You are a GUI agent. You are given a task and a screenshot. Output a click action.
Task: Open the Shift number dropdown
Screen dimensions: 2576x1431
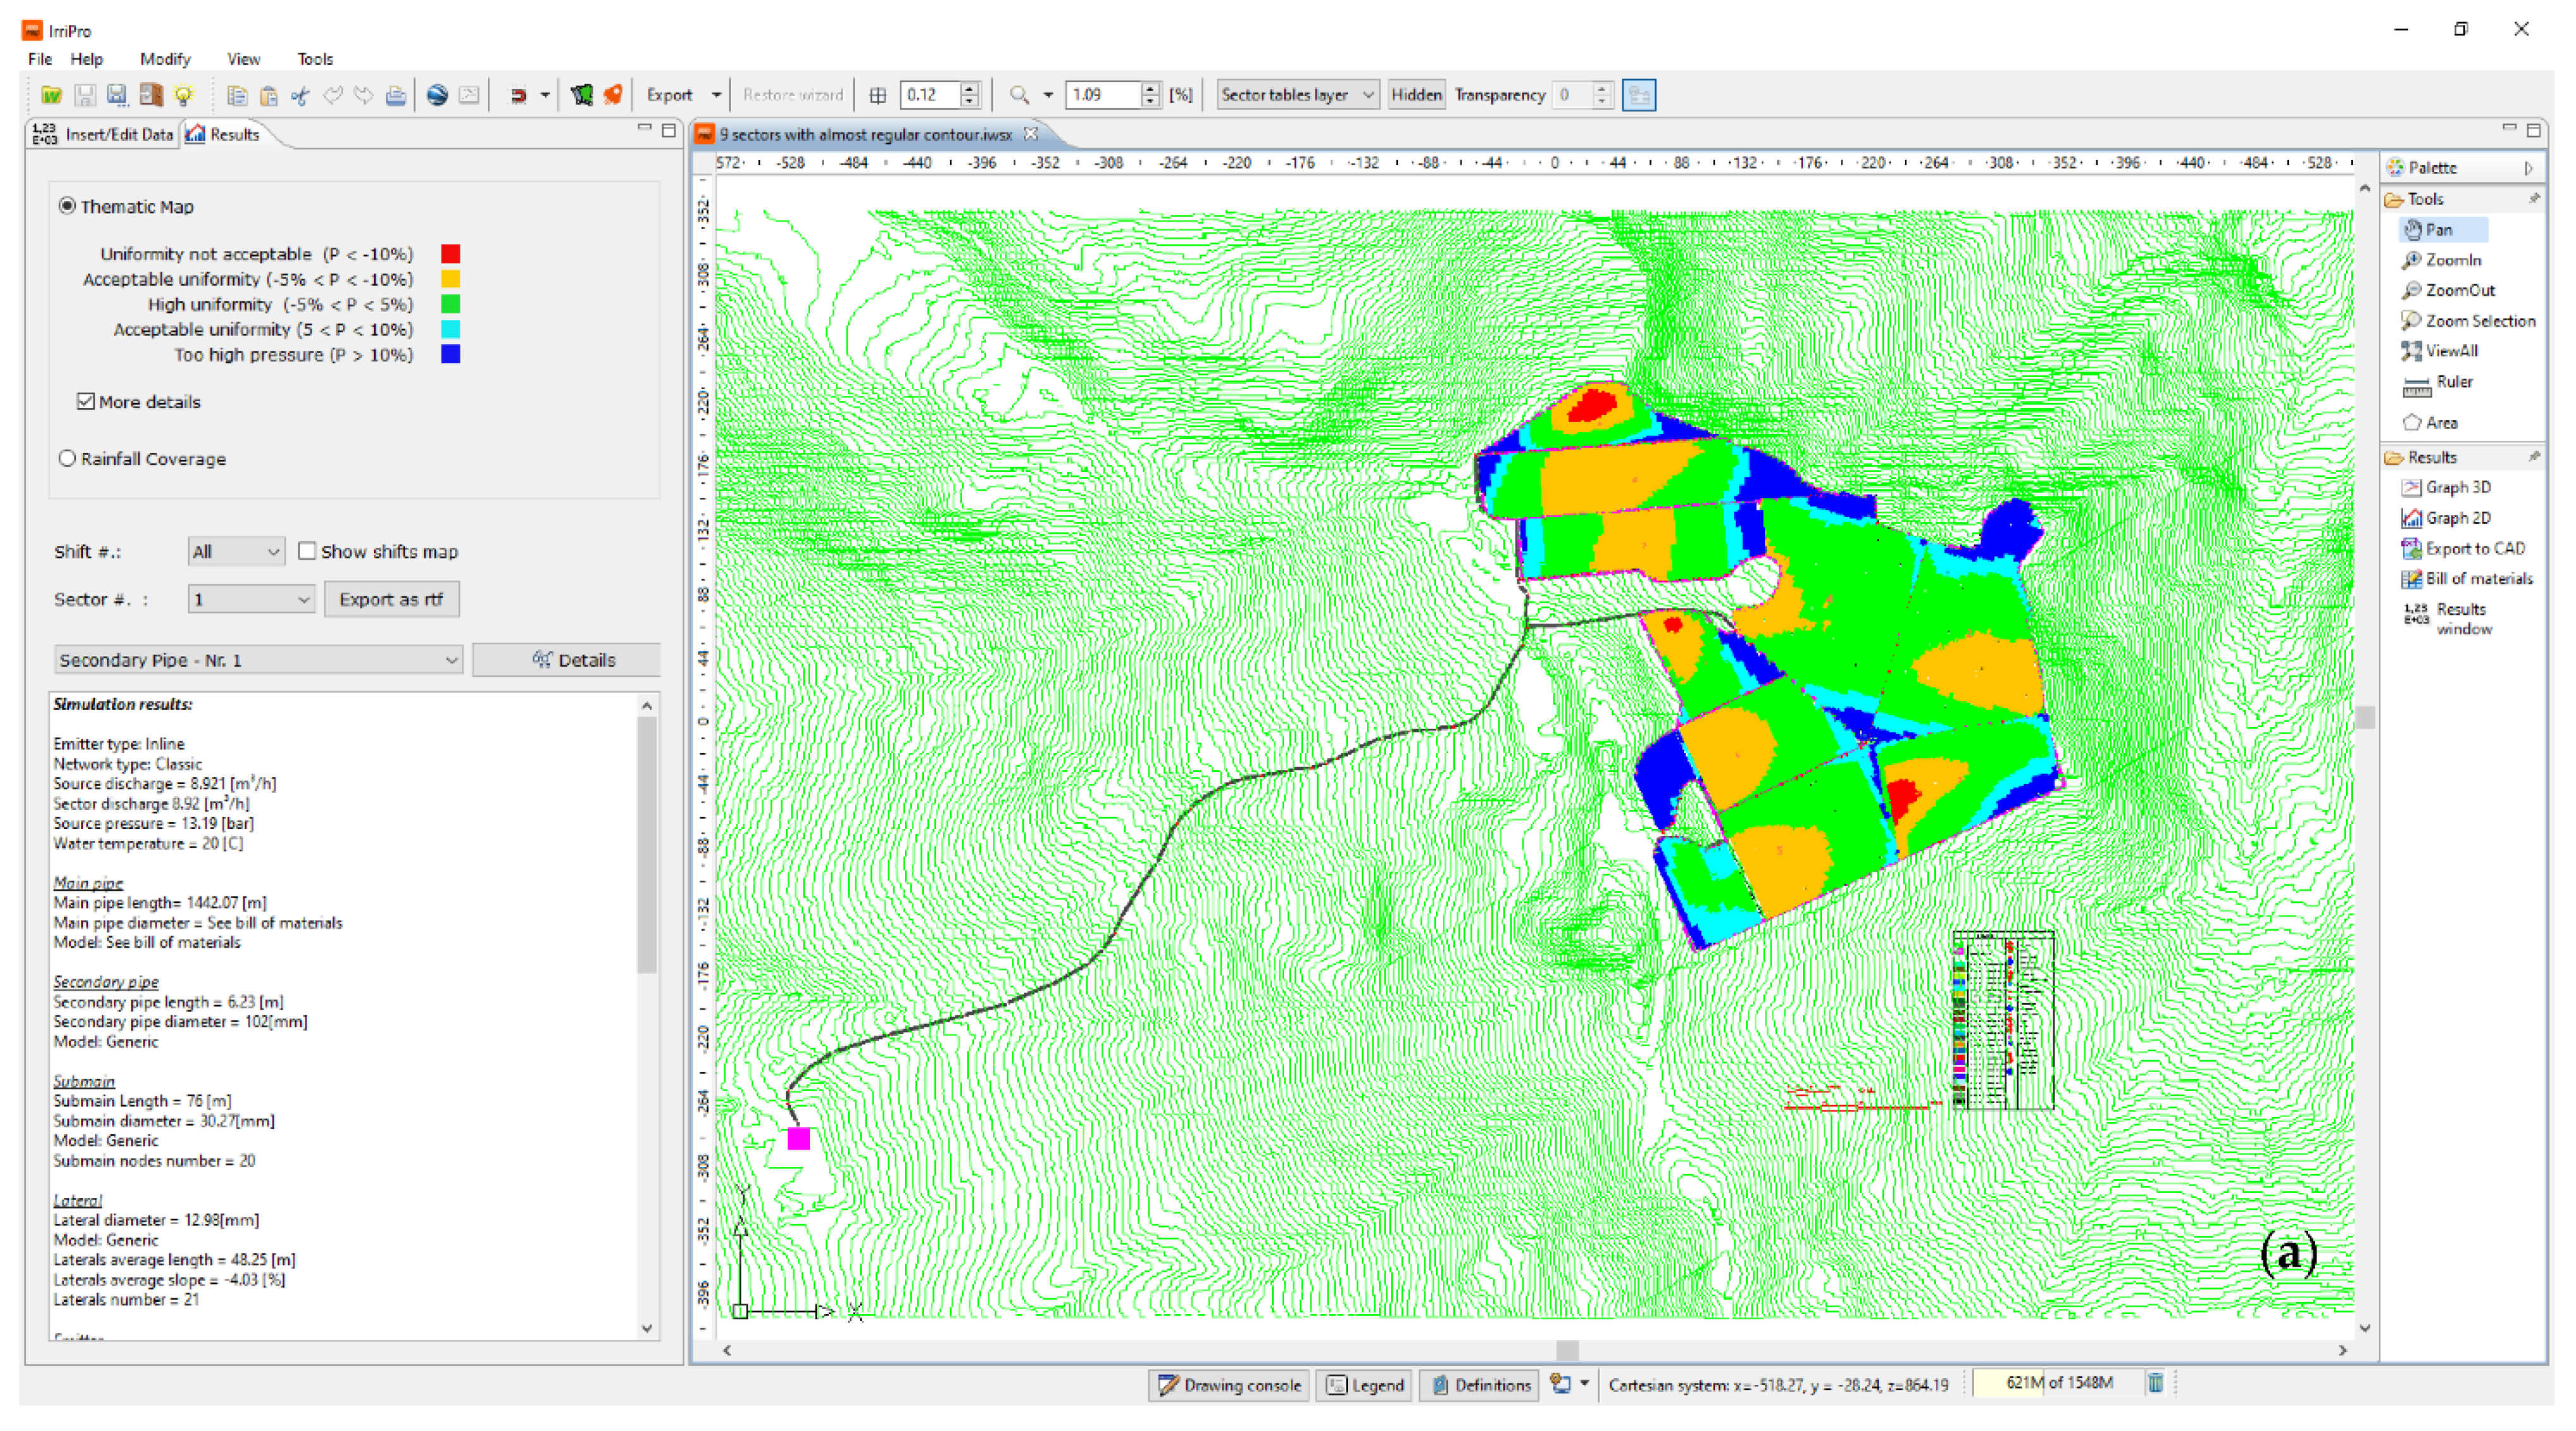(x=236, y=551)
